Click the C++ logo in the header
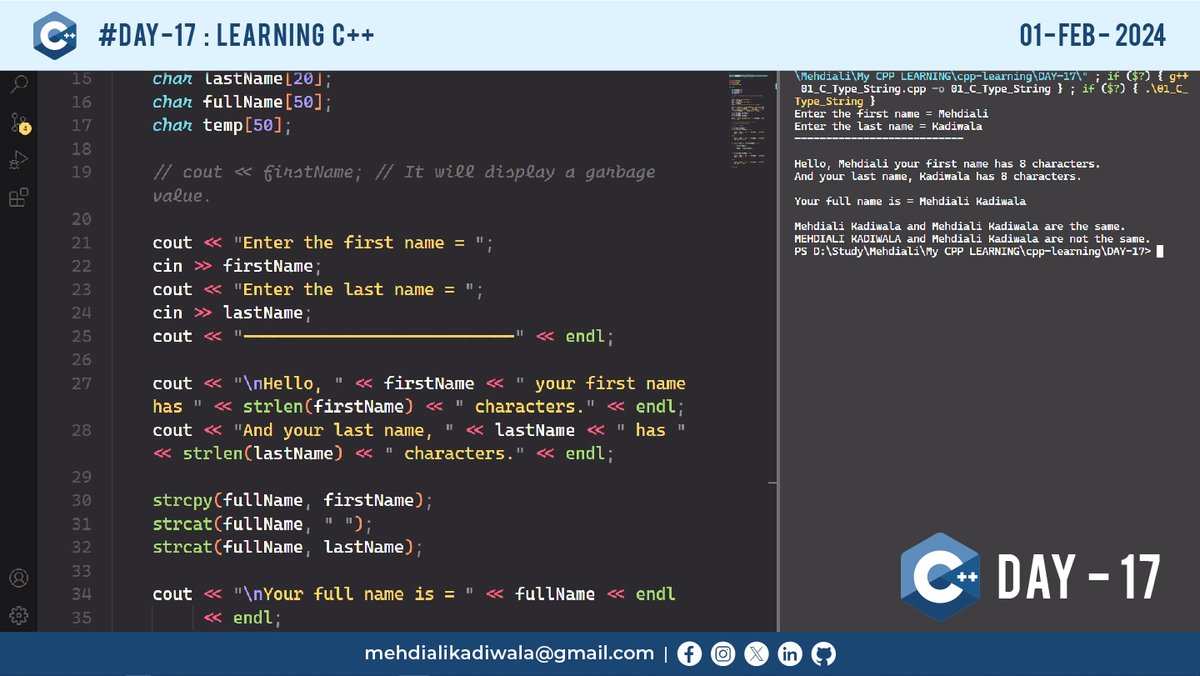Viewport: 1200px width, 676px height. coord(55,35)
